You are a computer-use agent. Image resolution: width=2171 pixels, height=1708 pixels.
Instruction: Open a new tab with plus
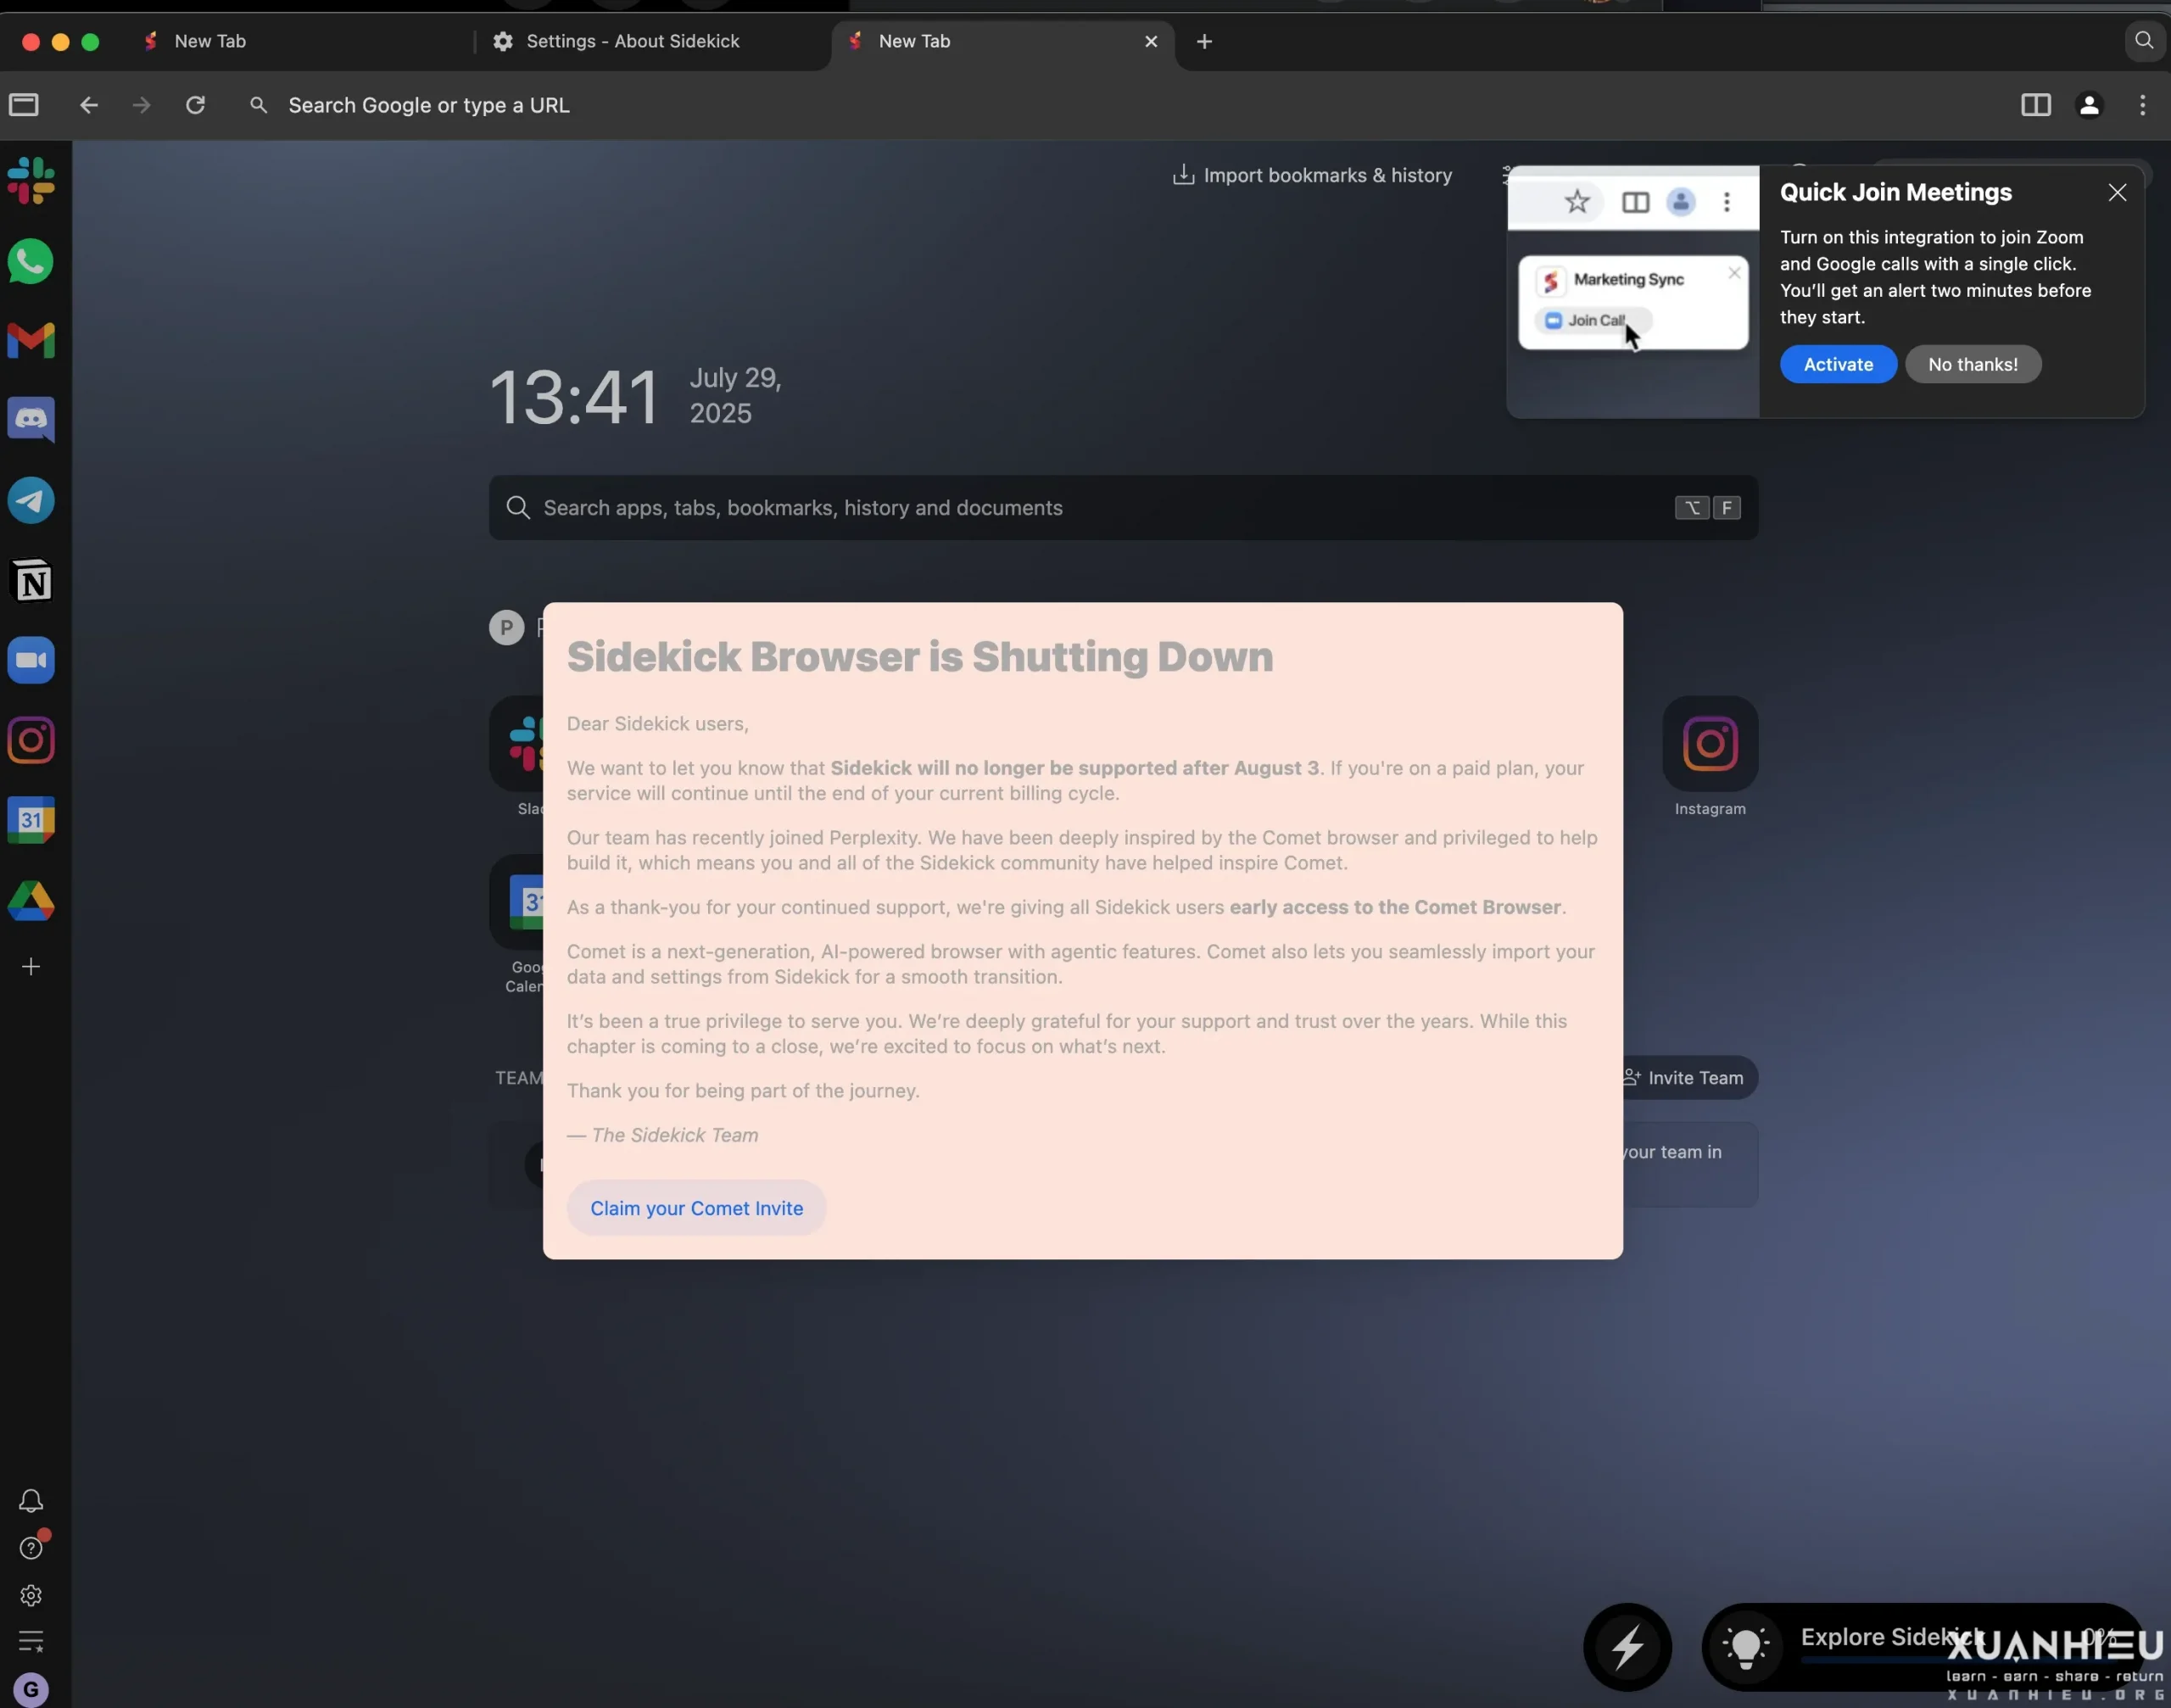(1205, 41)
